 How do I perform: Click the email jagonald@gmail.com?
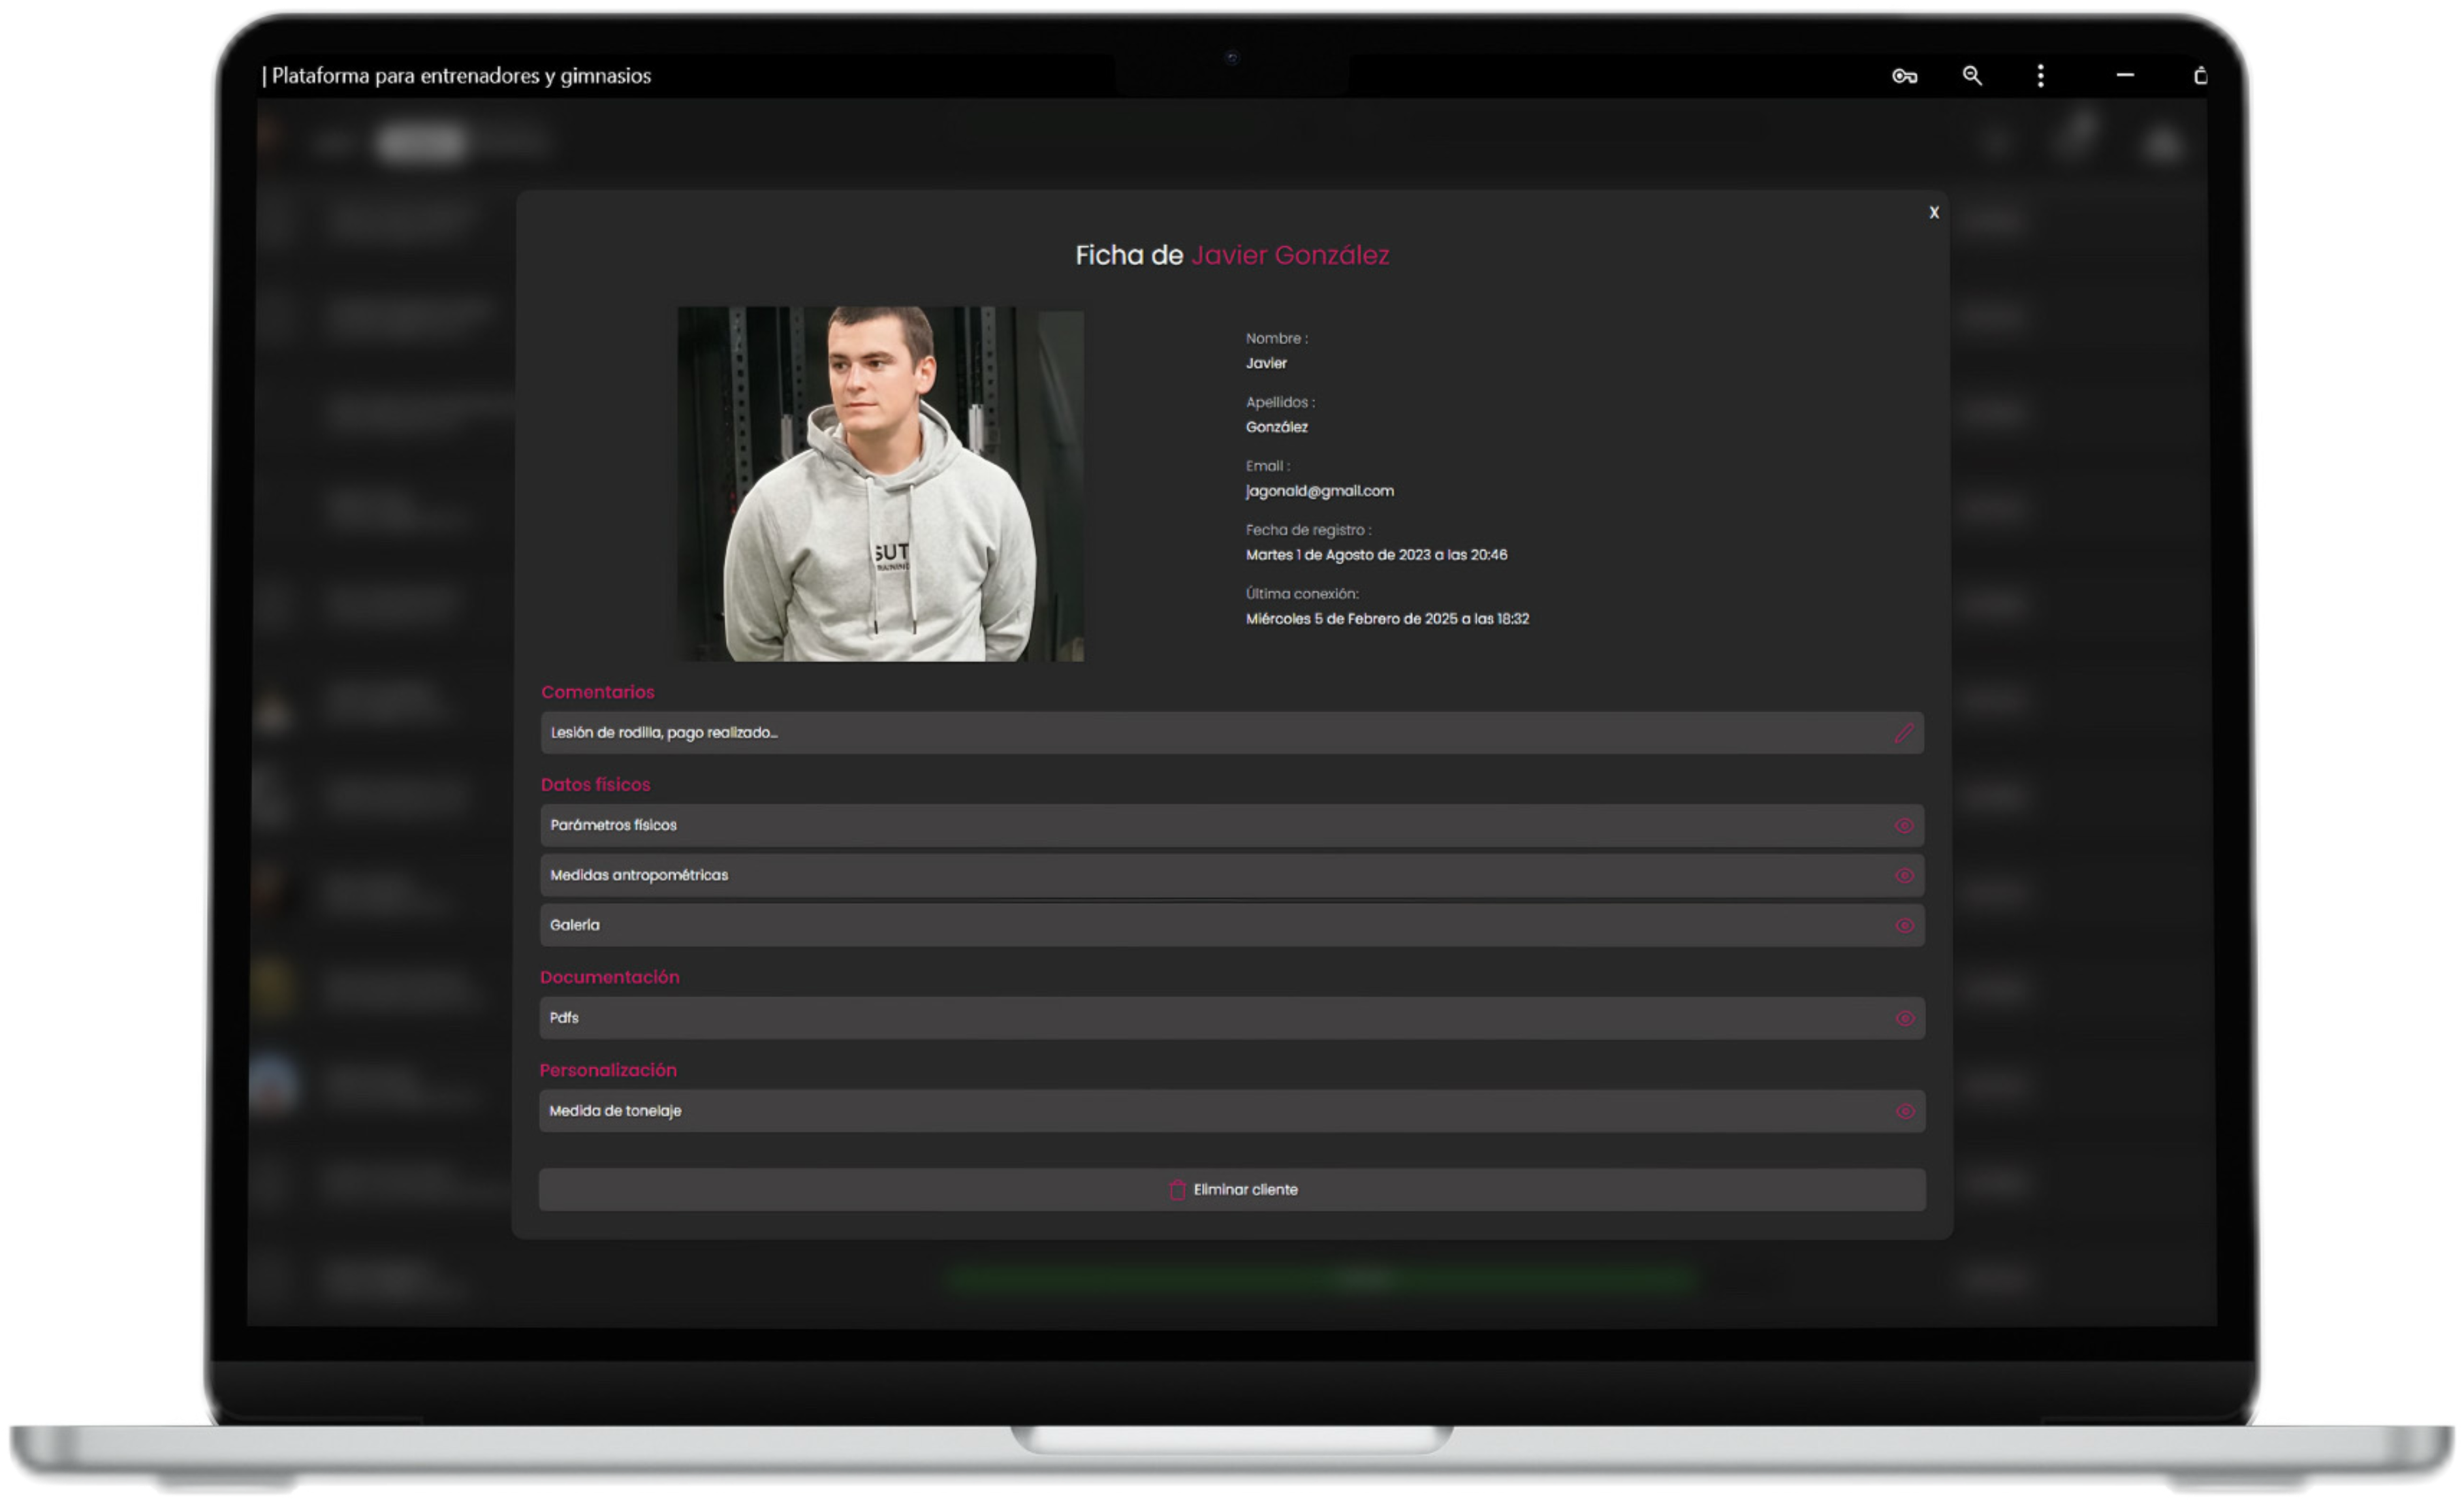point(1320,491)
